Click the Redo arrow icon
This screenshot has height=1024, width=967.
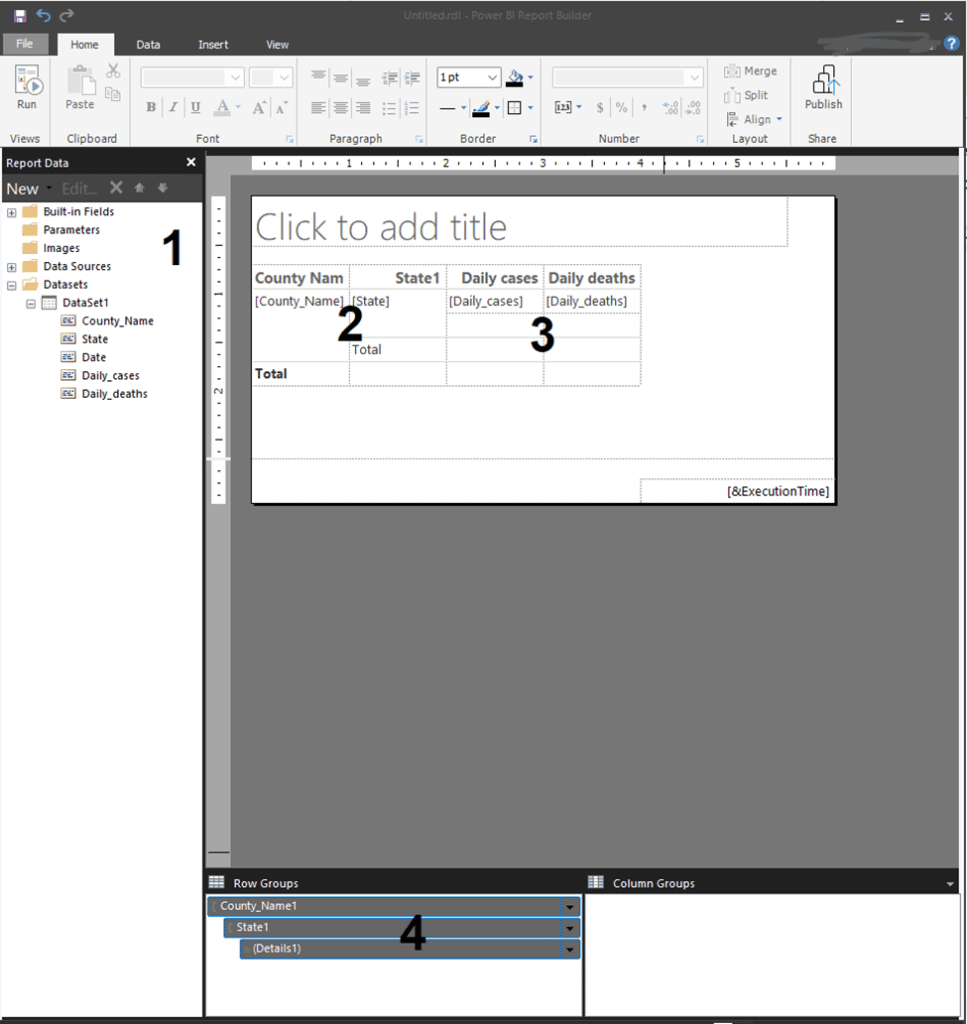pos(67,15)
